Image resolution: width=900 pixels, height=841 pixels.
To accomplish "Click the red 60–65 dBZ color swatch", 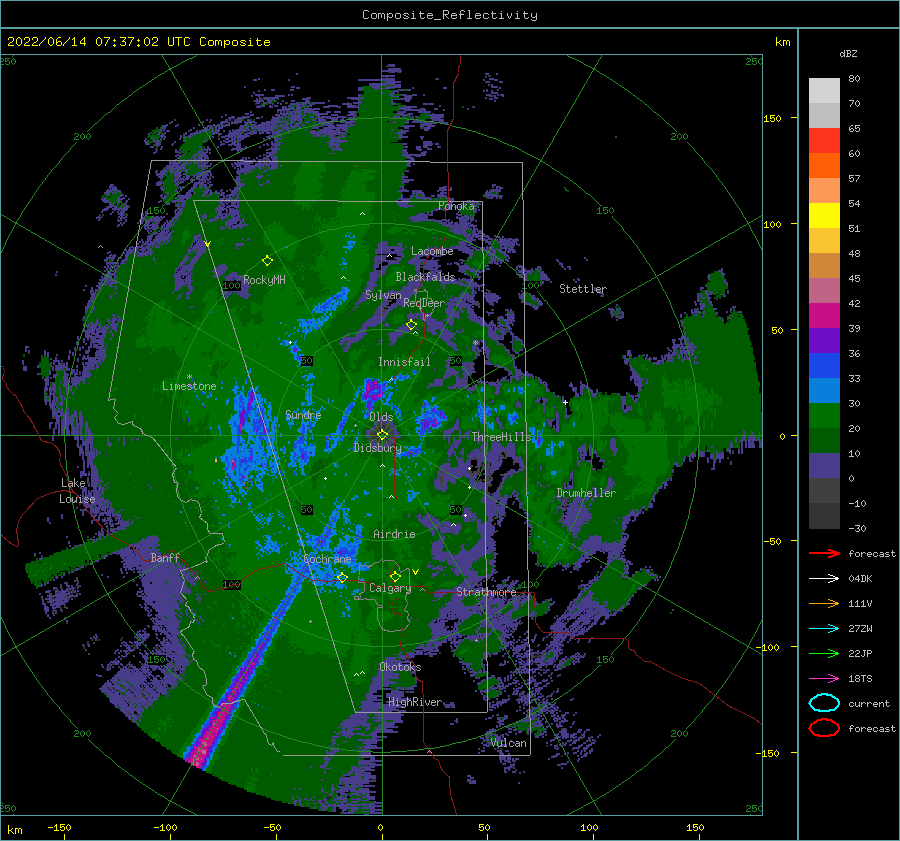I will (x=824, y=141).
